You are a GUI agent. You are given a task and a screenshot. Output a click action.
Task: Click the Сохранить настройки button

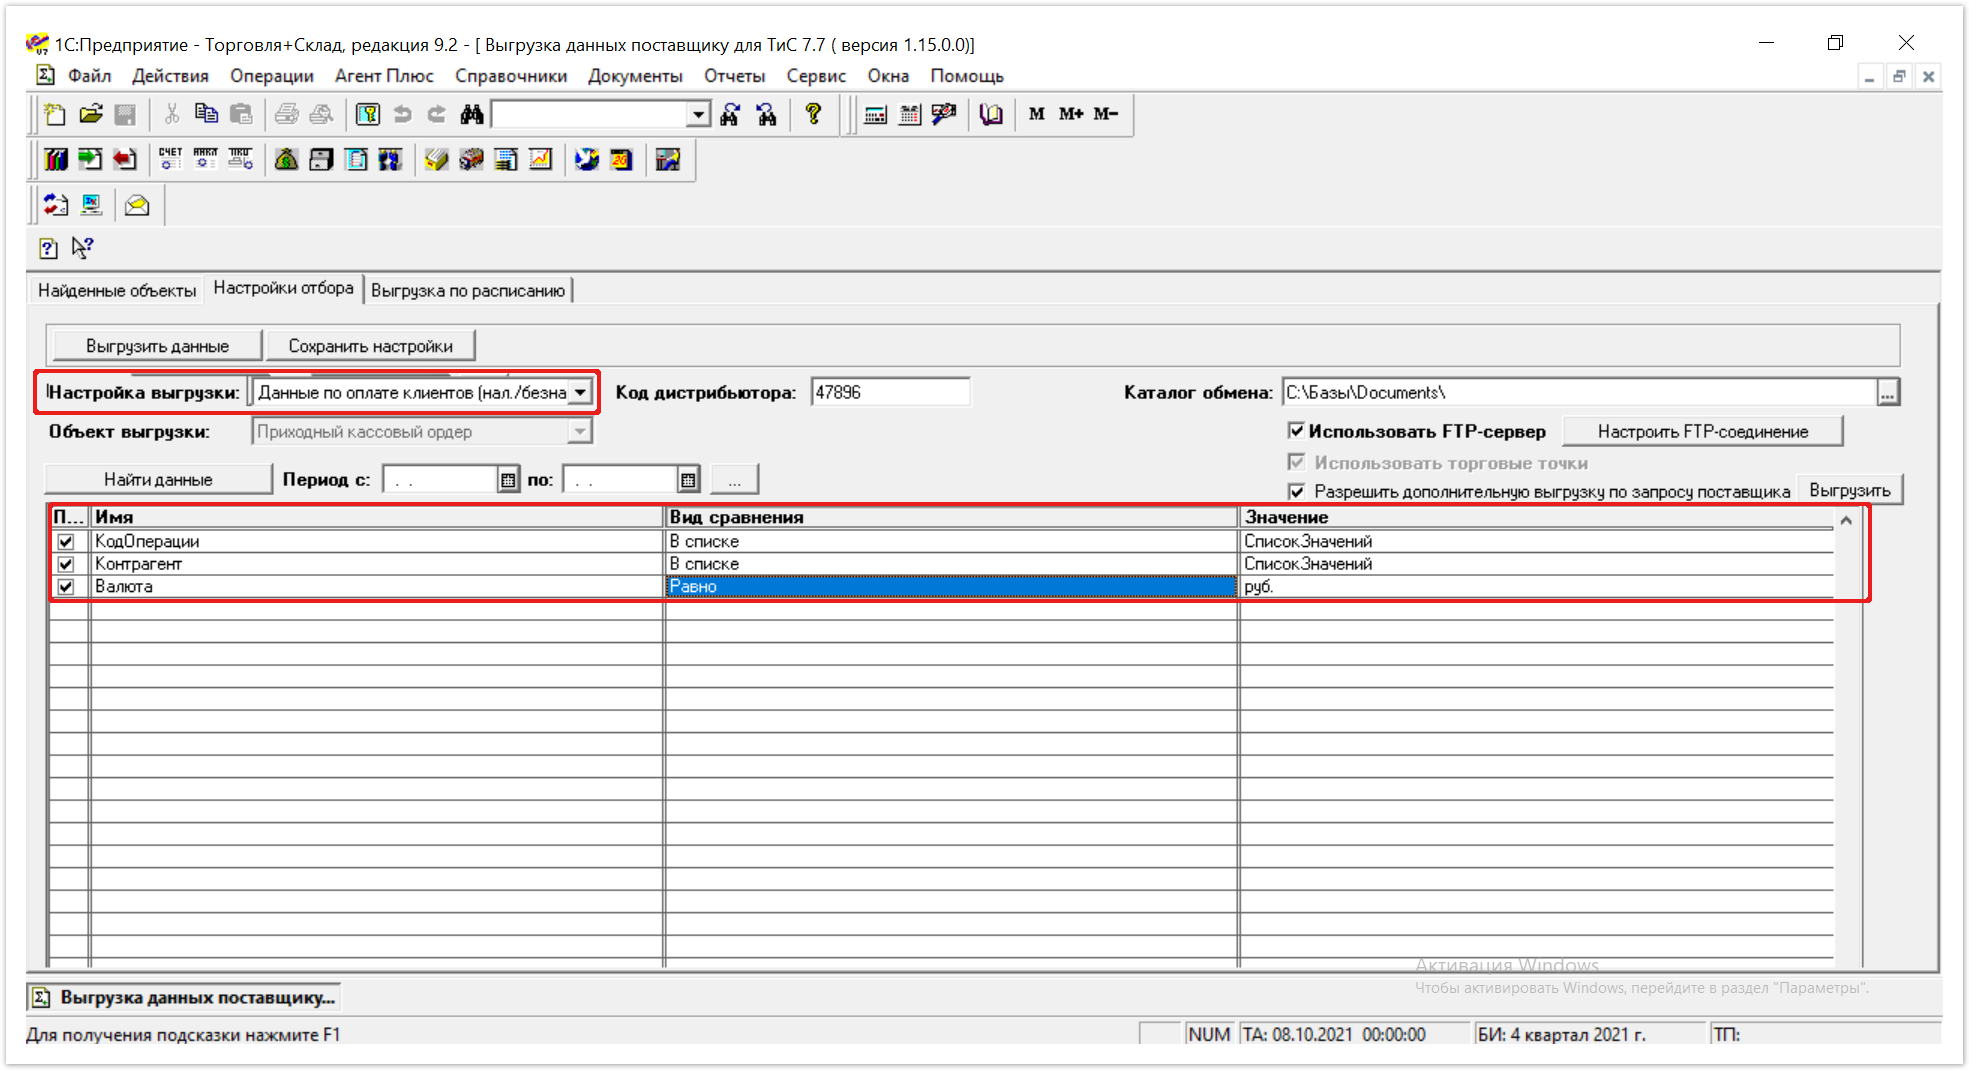[370, 346]
